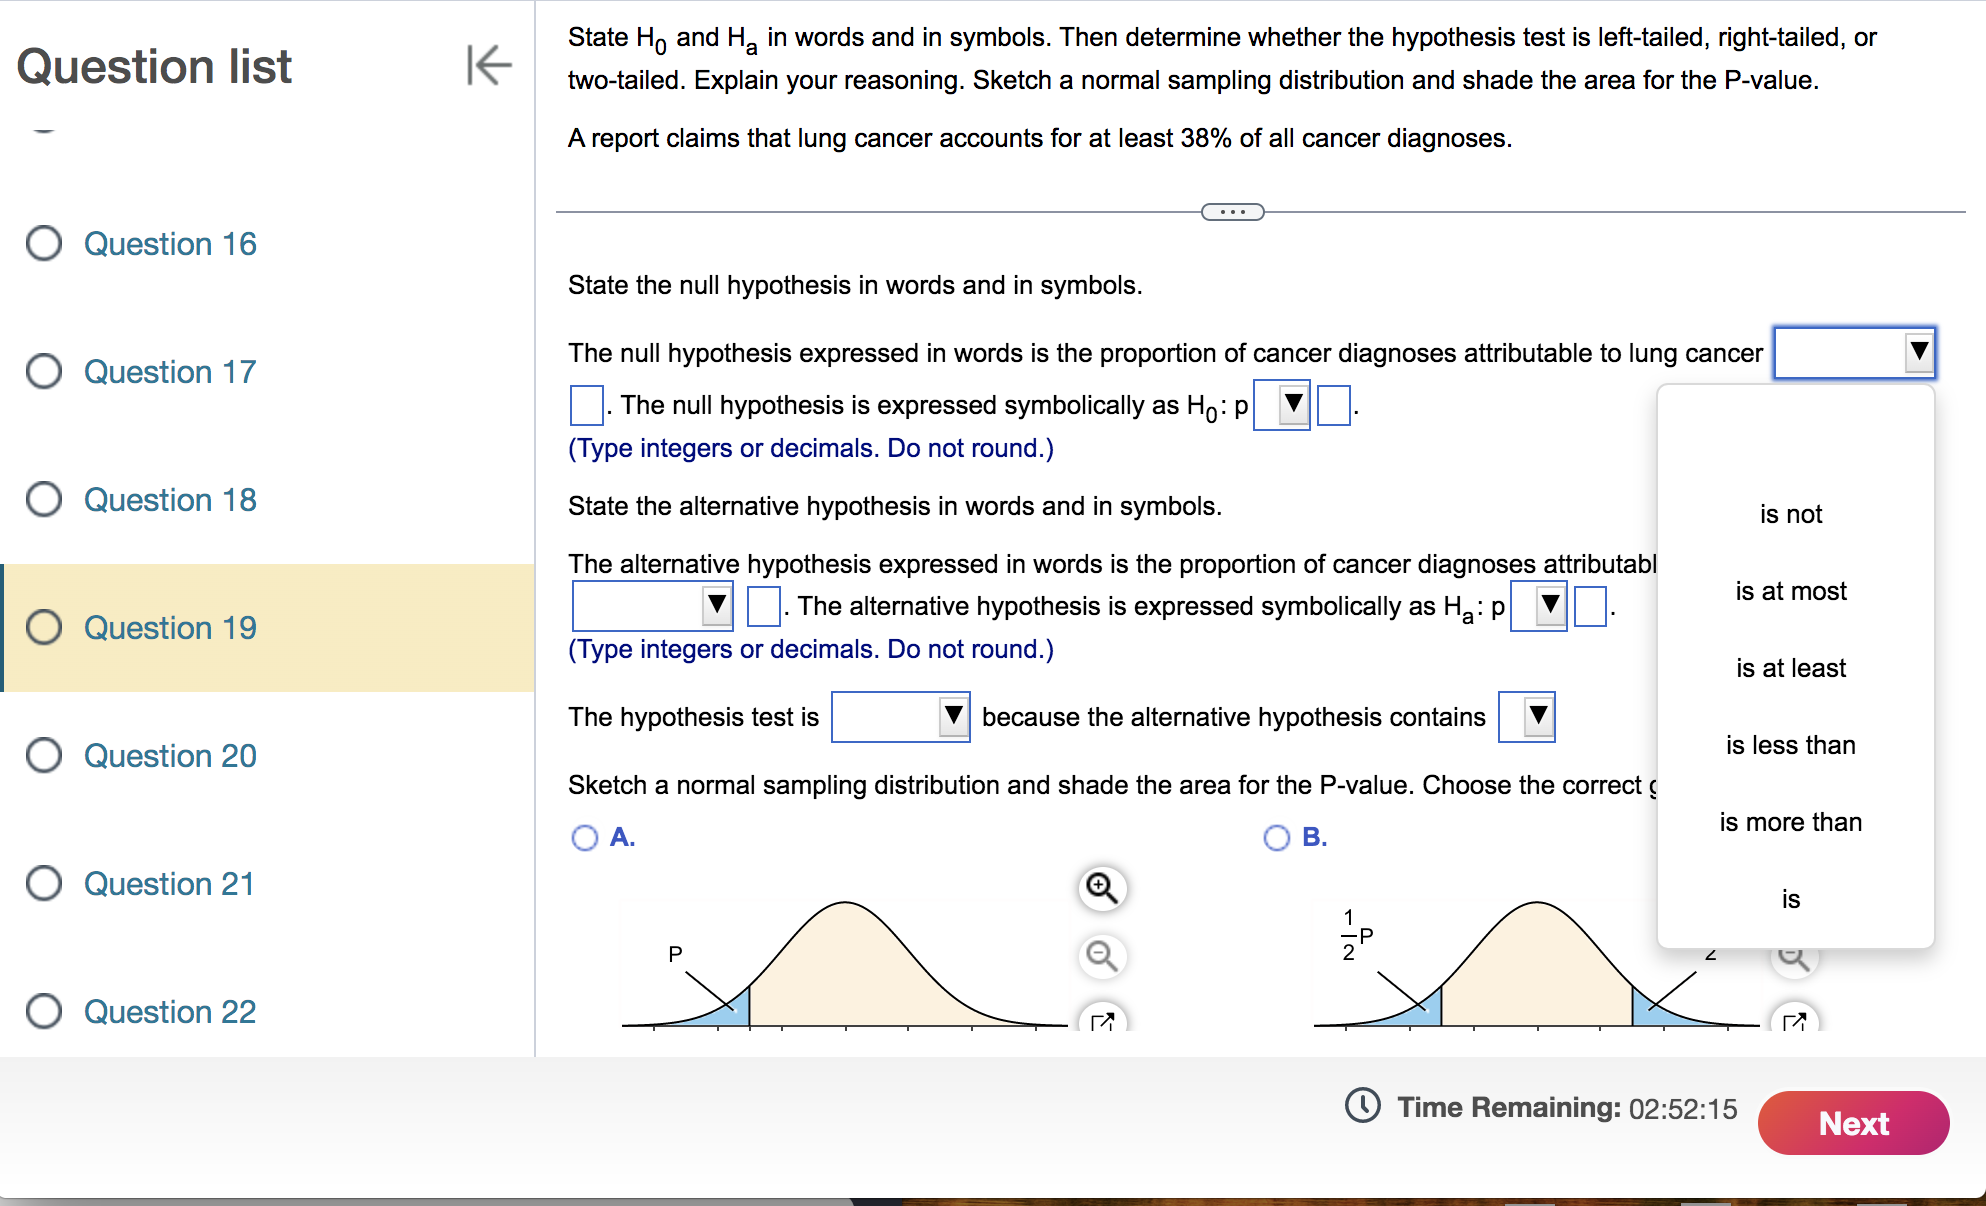Viewport: 1986px width, 1206px height.
Task: Select answer choice A radio button
Action: 585,838
